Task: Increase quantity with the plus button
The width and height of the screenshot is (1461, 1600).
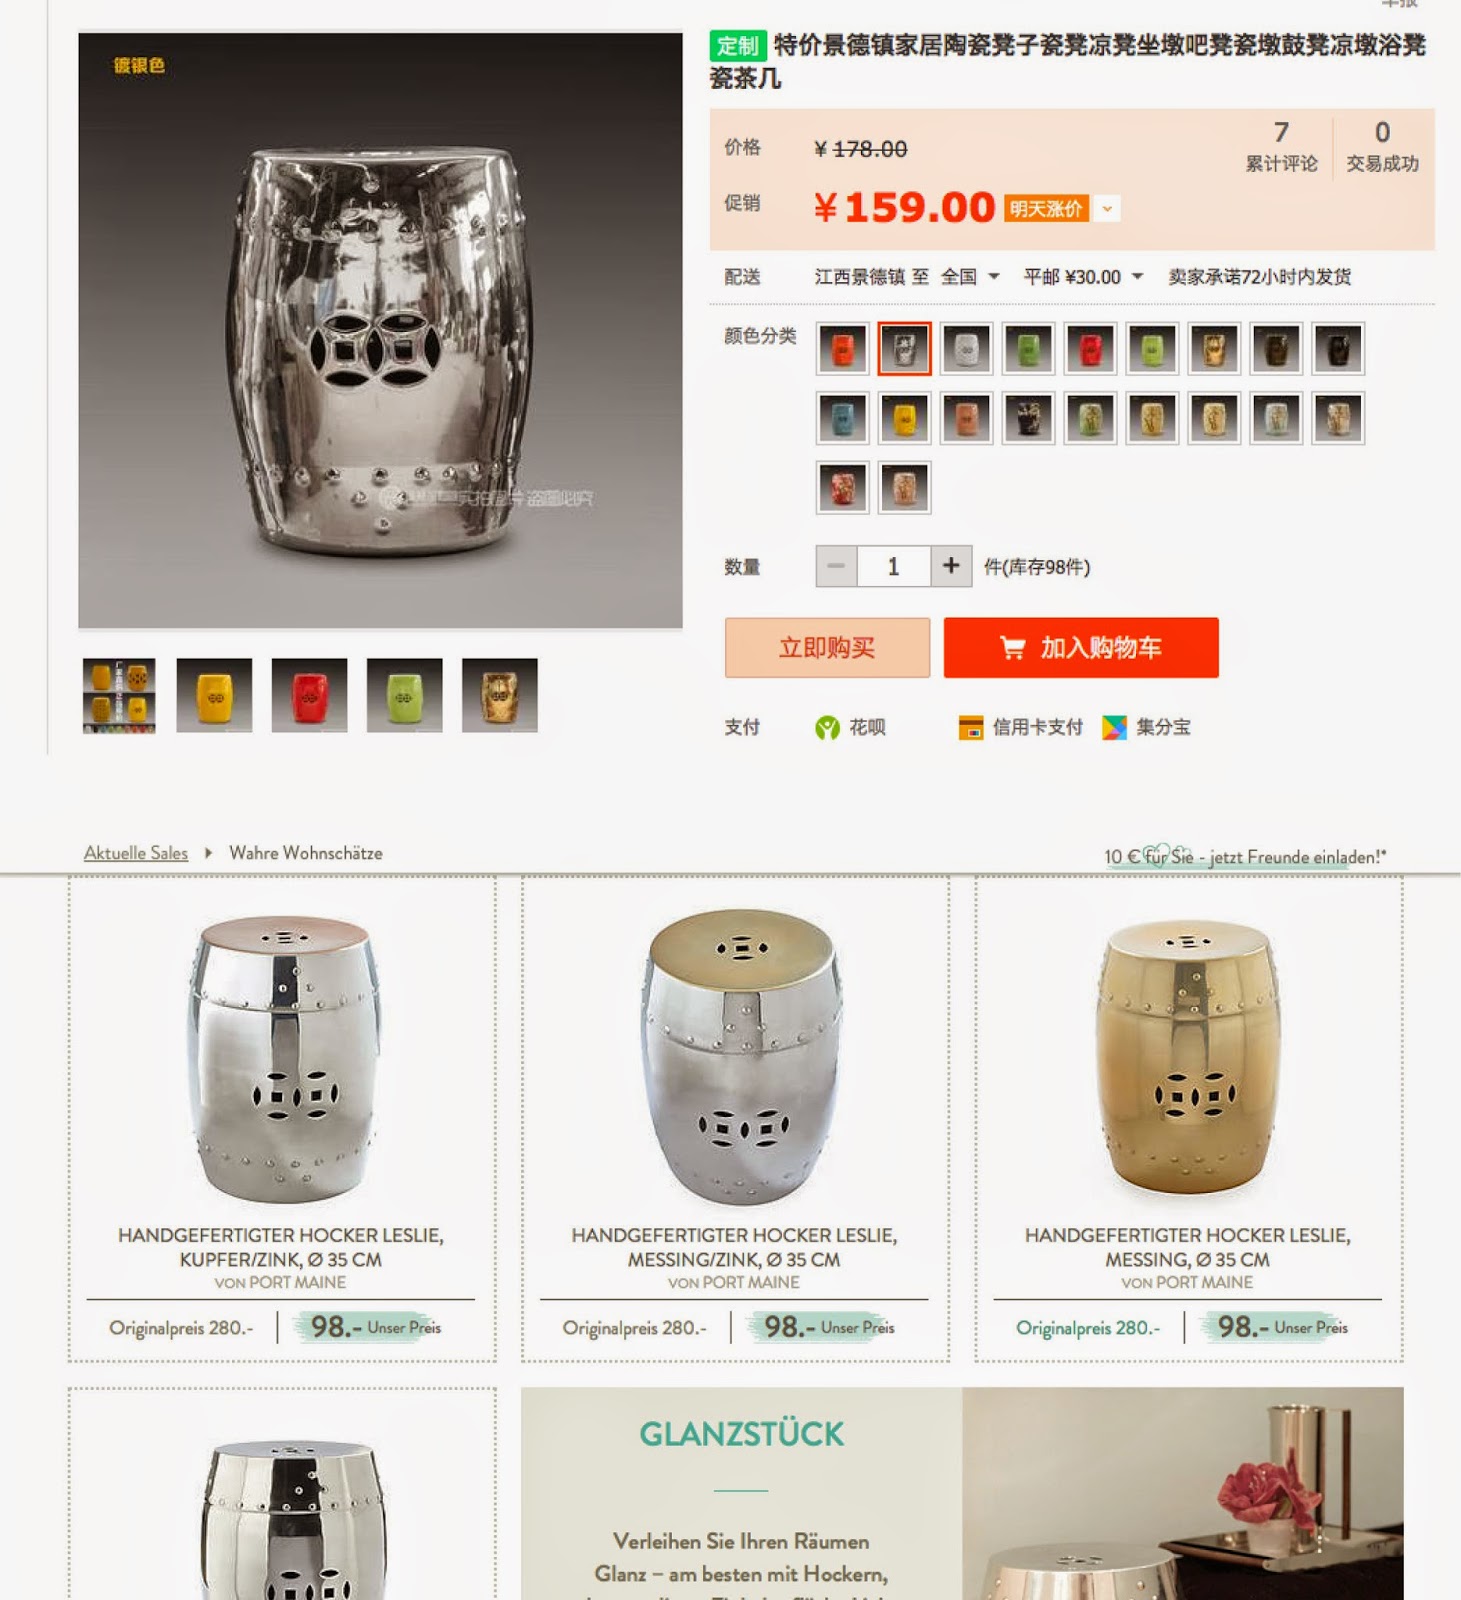Action: pos(951,567)
